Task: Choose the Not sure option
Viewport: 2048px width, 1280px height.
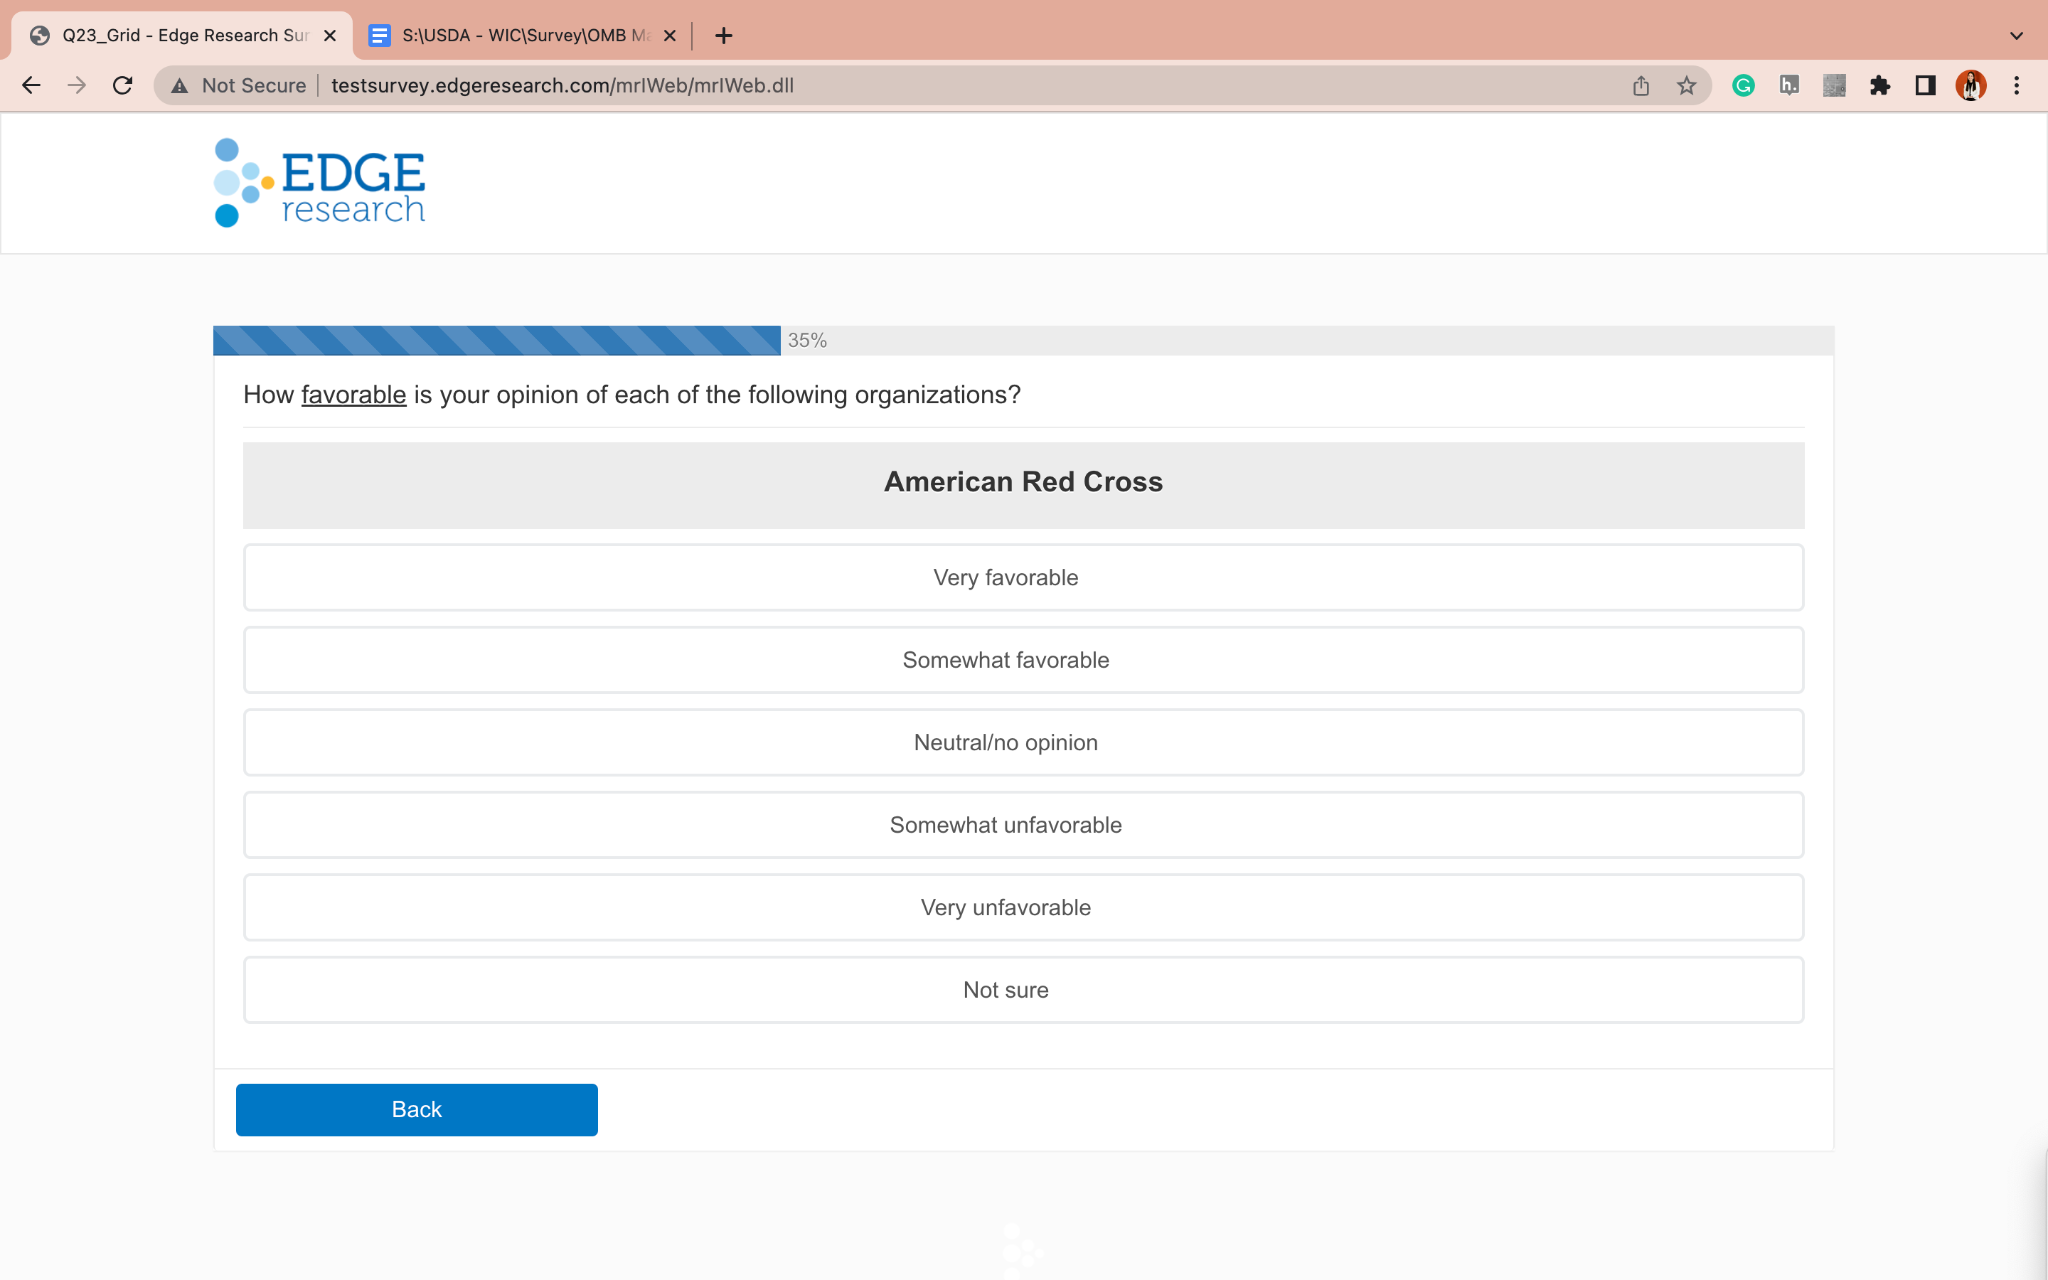Action: click(x=1023, y=990)
